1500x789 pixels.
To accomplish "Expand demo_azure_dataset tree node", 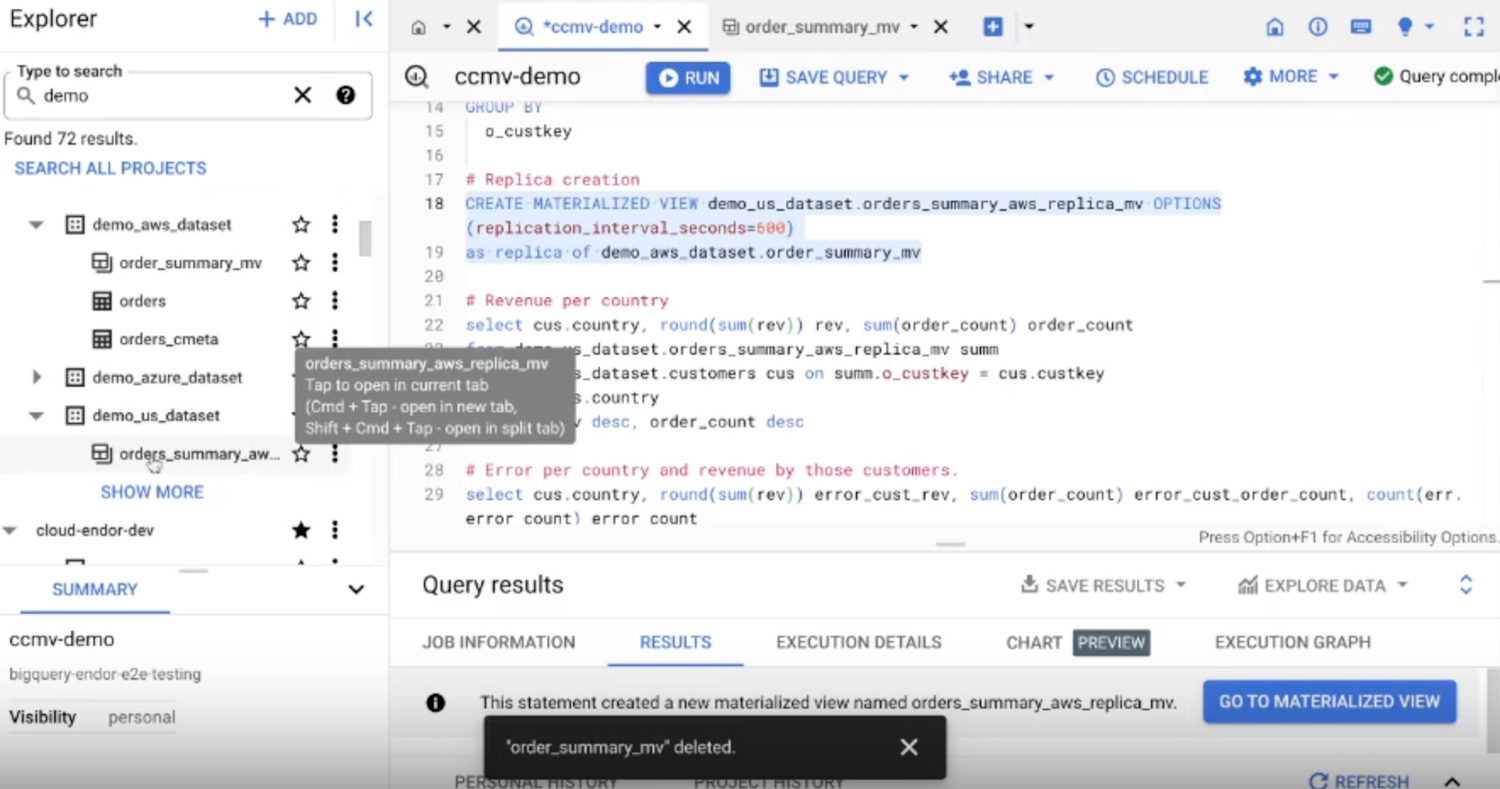I will tap(37, 377).
